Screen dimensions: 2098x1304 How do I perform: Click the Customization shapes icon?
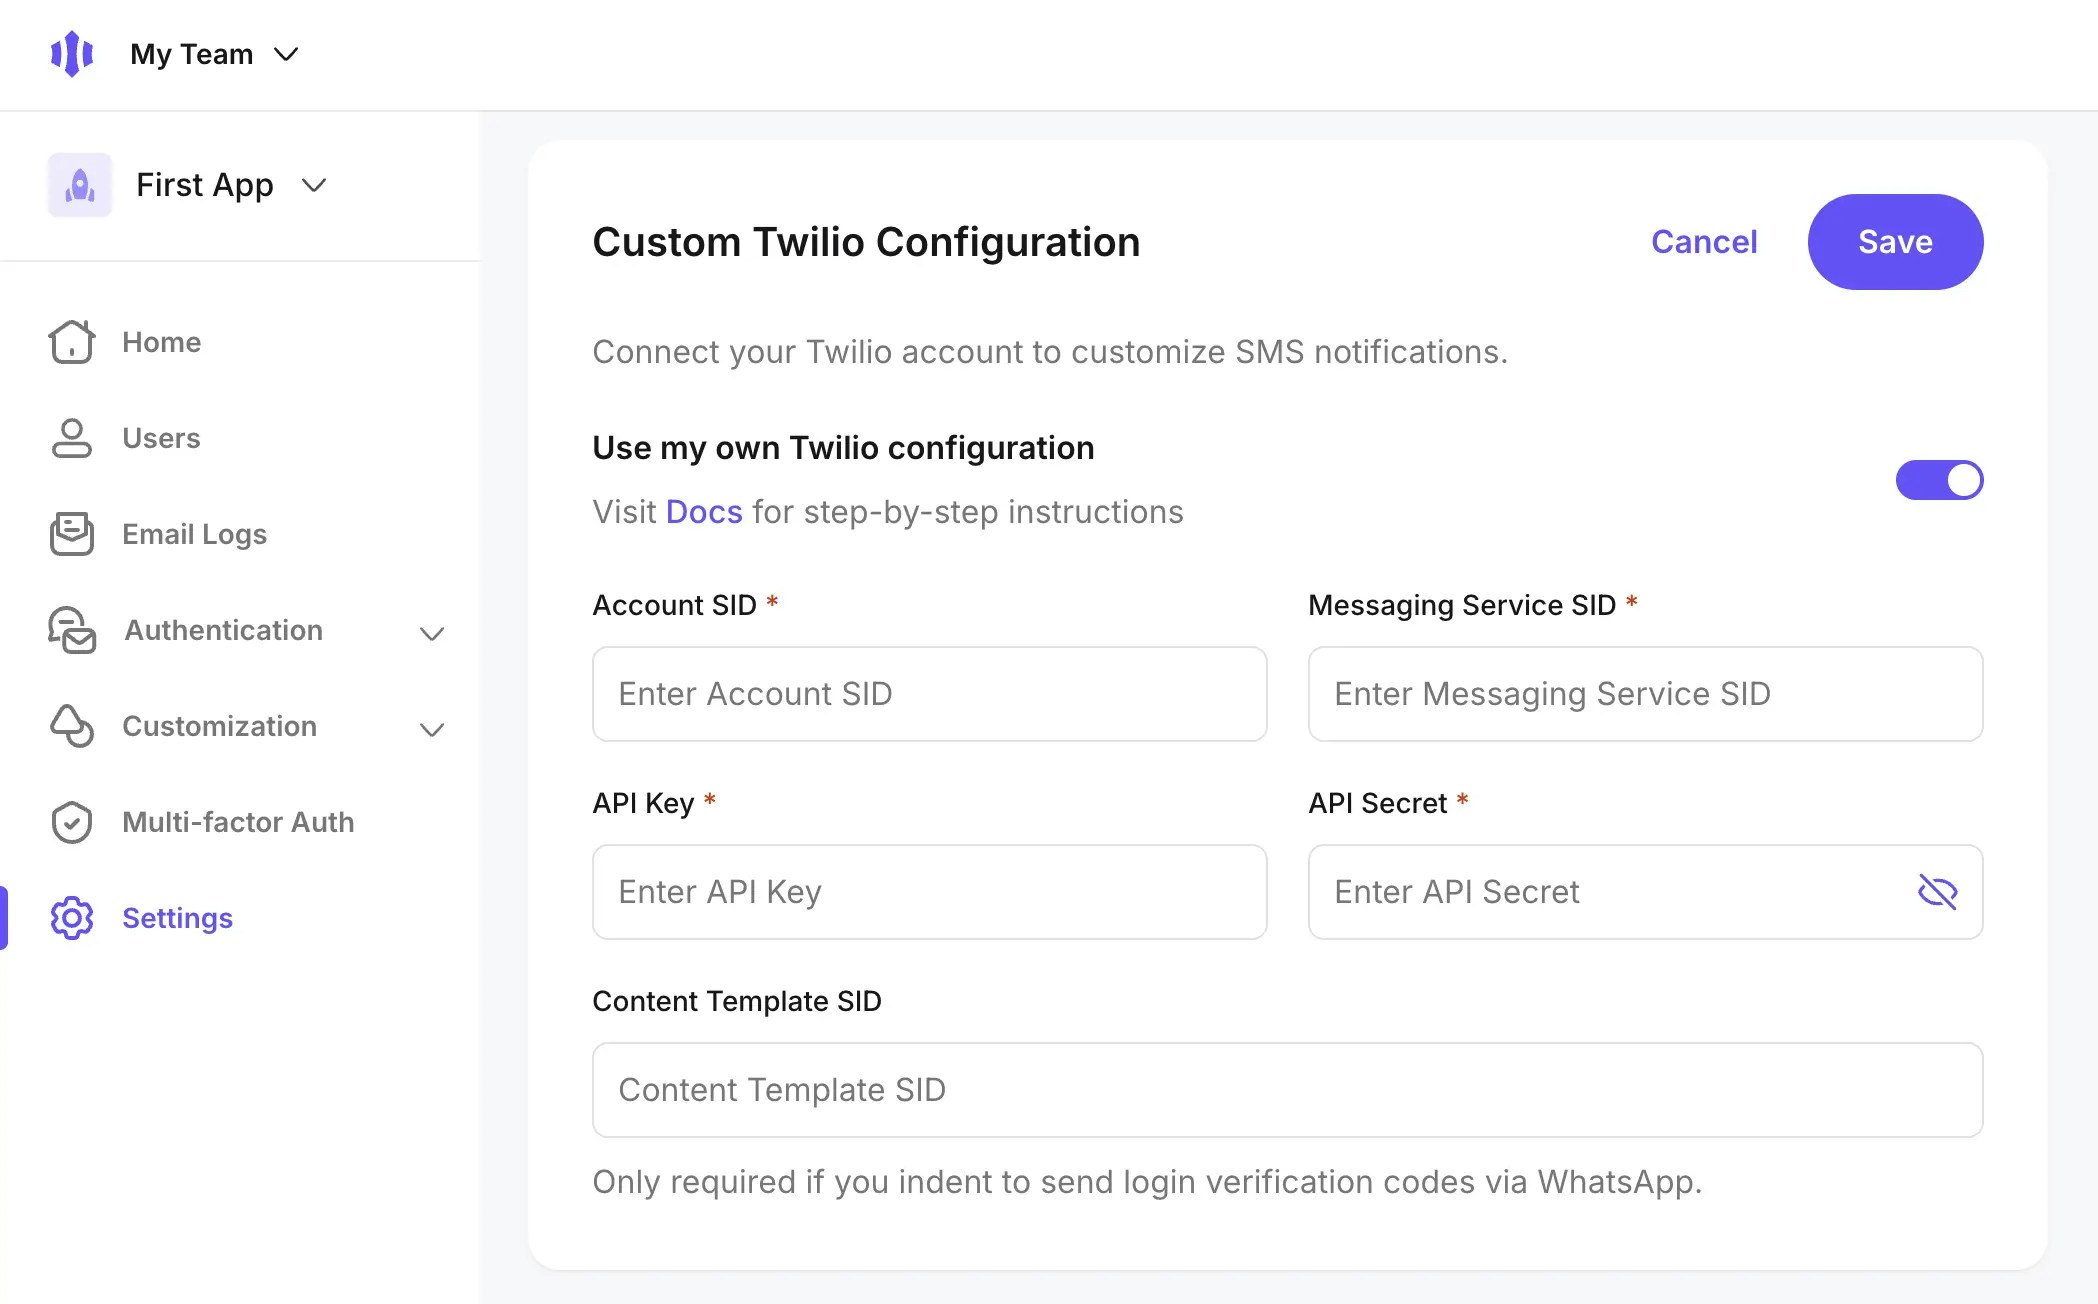[x=72, y=726]
